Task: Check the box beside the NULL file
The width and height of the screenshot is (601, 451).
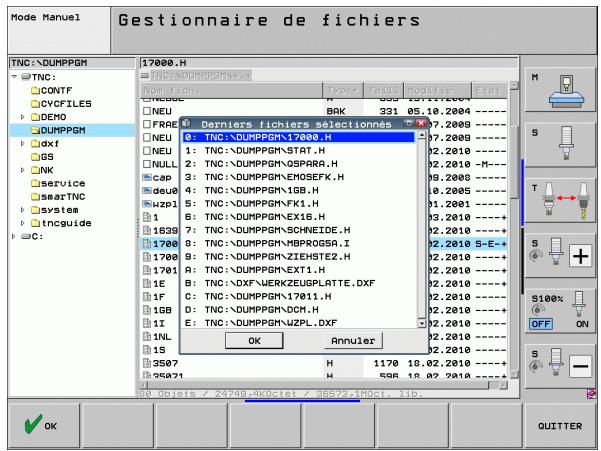Action: (x=147, y=164)
